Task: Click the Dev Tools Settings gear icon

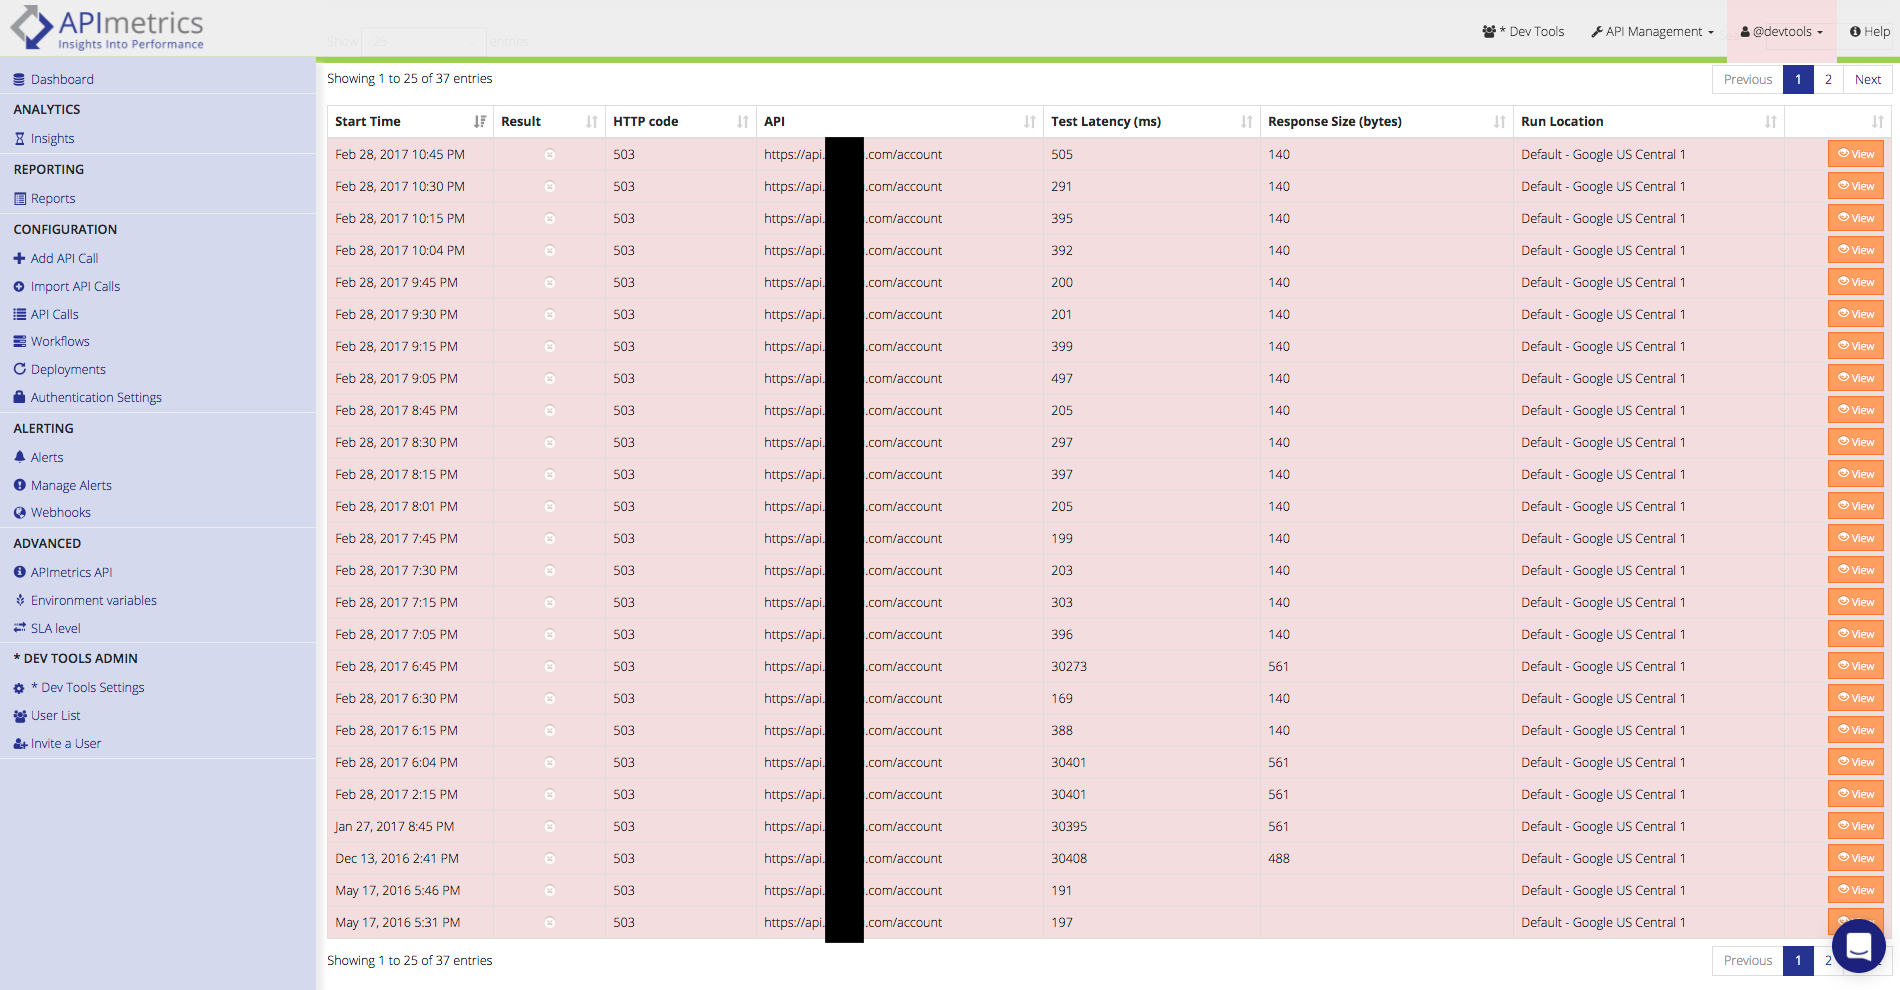Action: coord(19,688)
